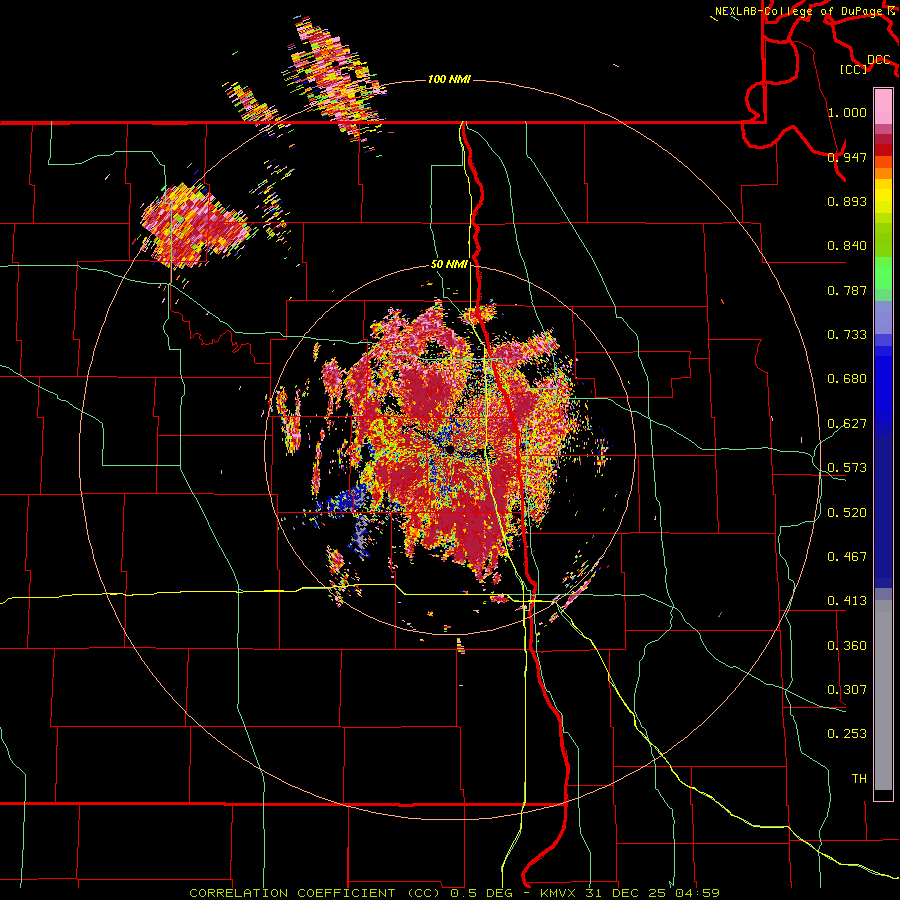Click the 0.680 legend value
The image size is (900, 900).
pos(847,379)
